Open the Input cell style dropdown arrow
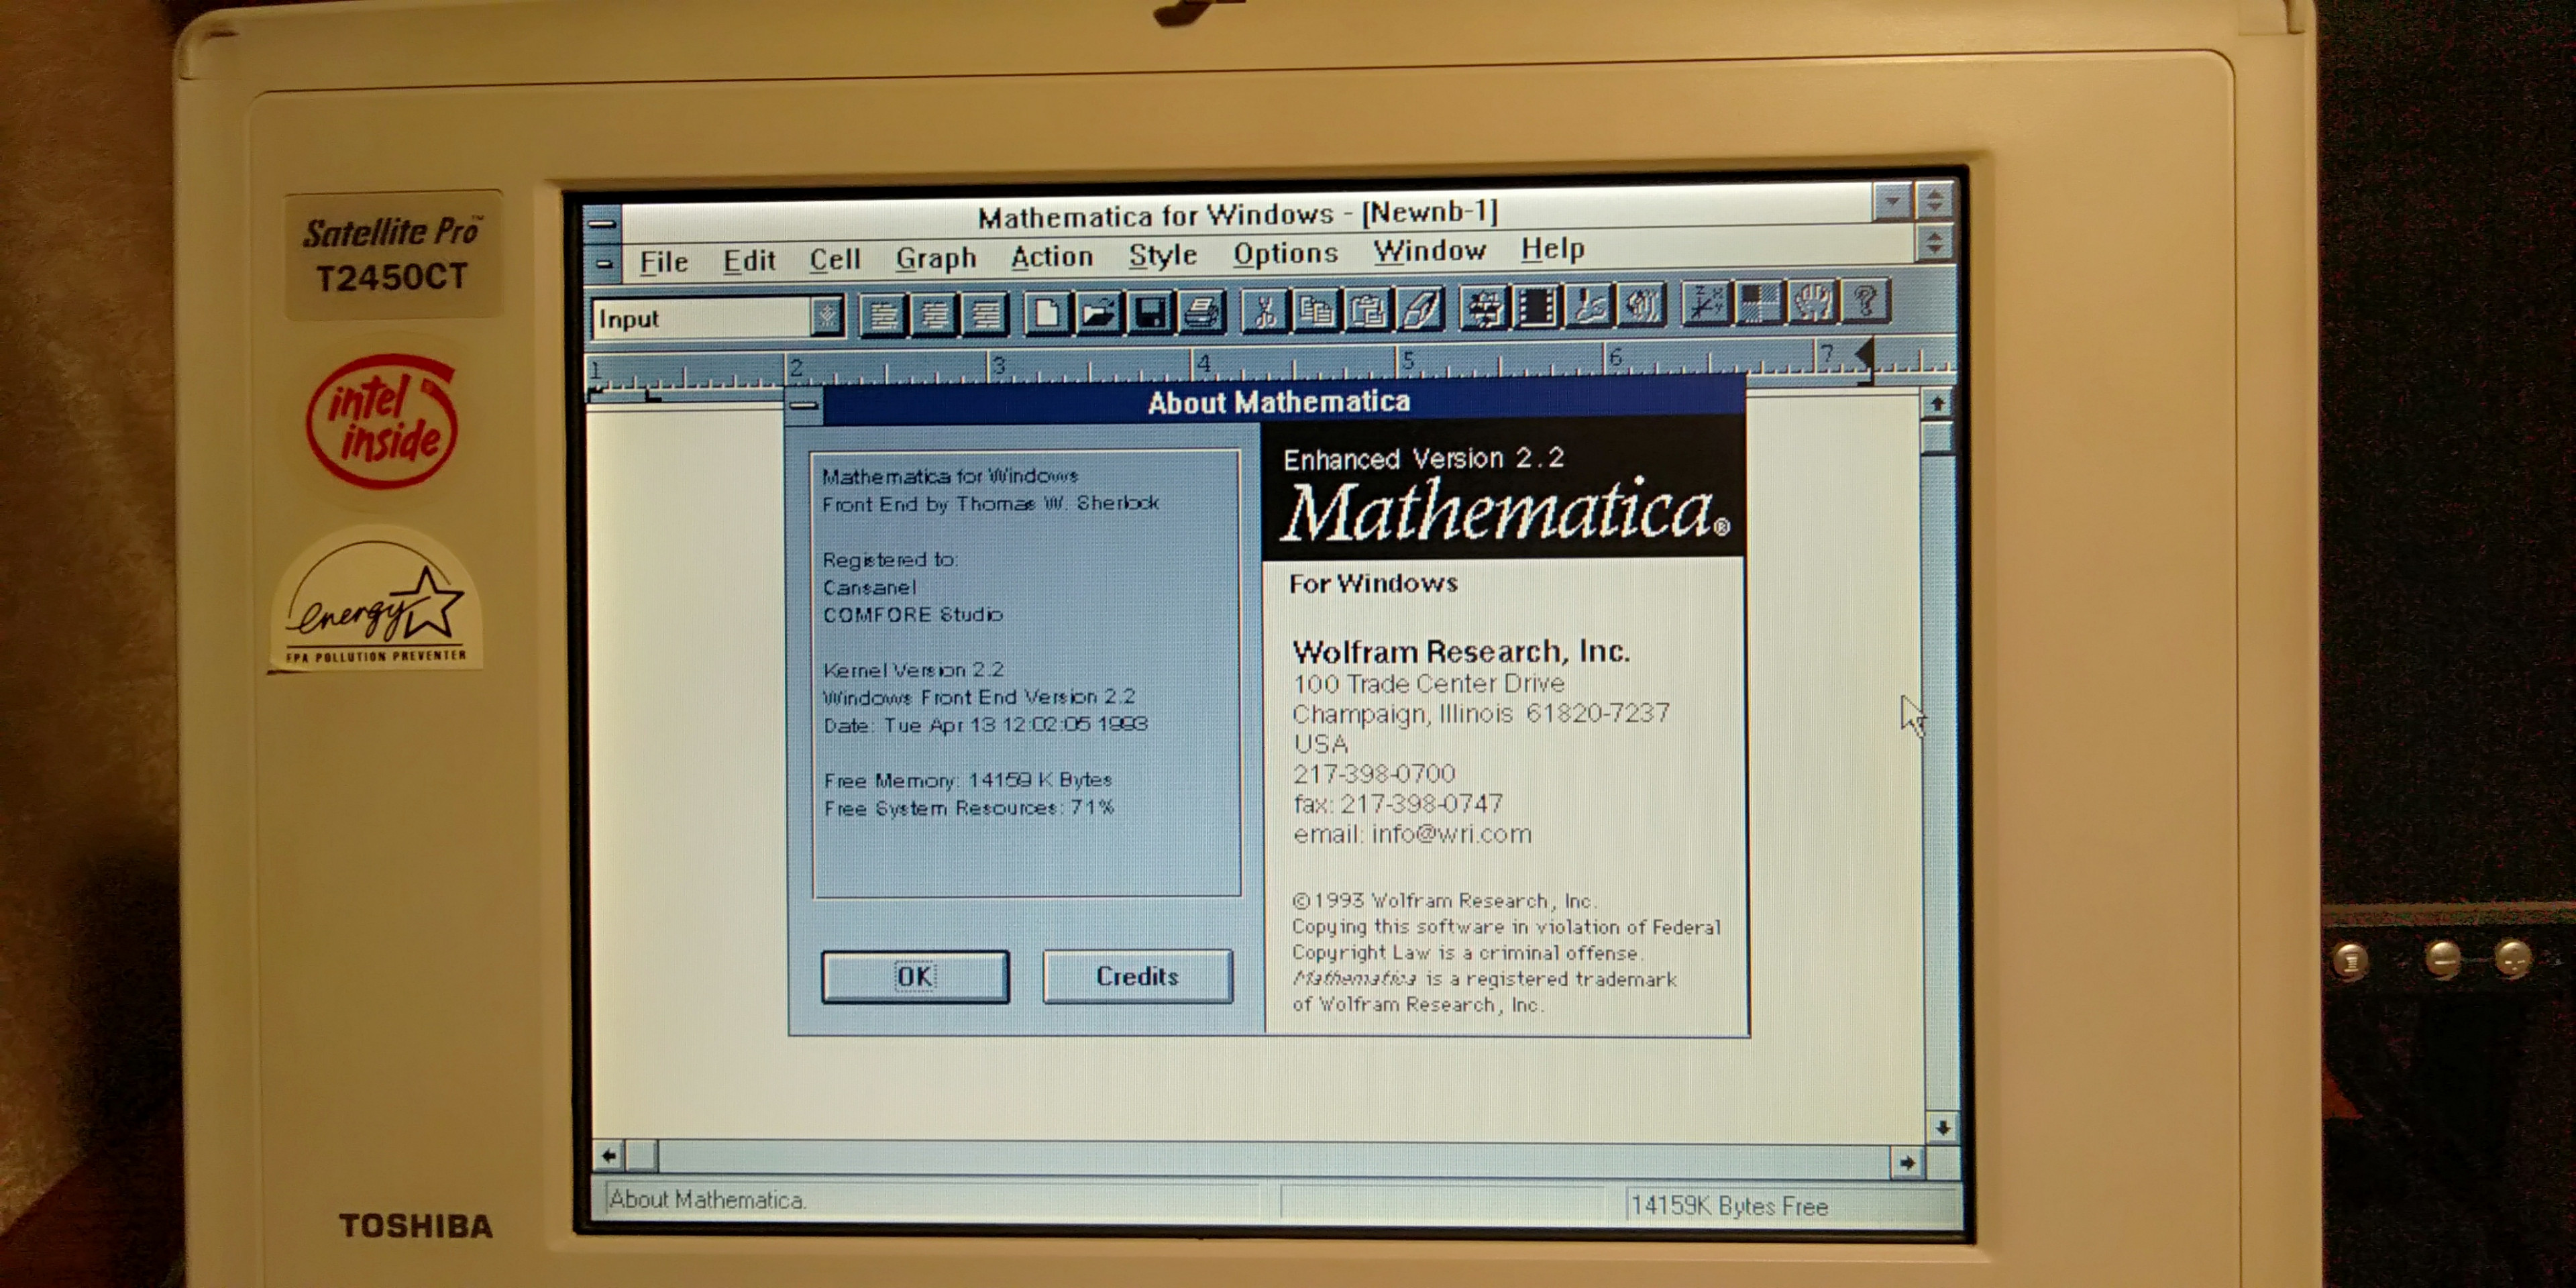 tap(827, 316)
